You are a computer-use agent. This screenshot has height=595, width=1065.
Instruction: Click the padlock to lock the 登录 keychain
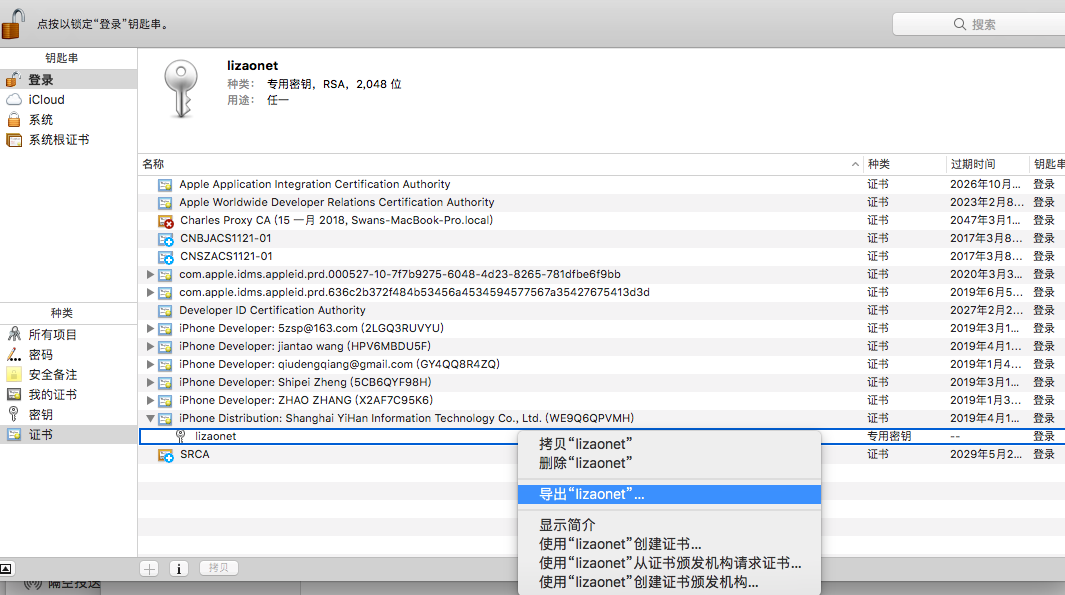click(x=14, y=22)
